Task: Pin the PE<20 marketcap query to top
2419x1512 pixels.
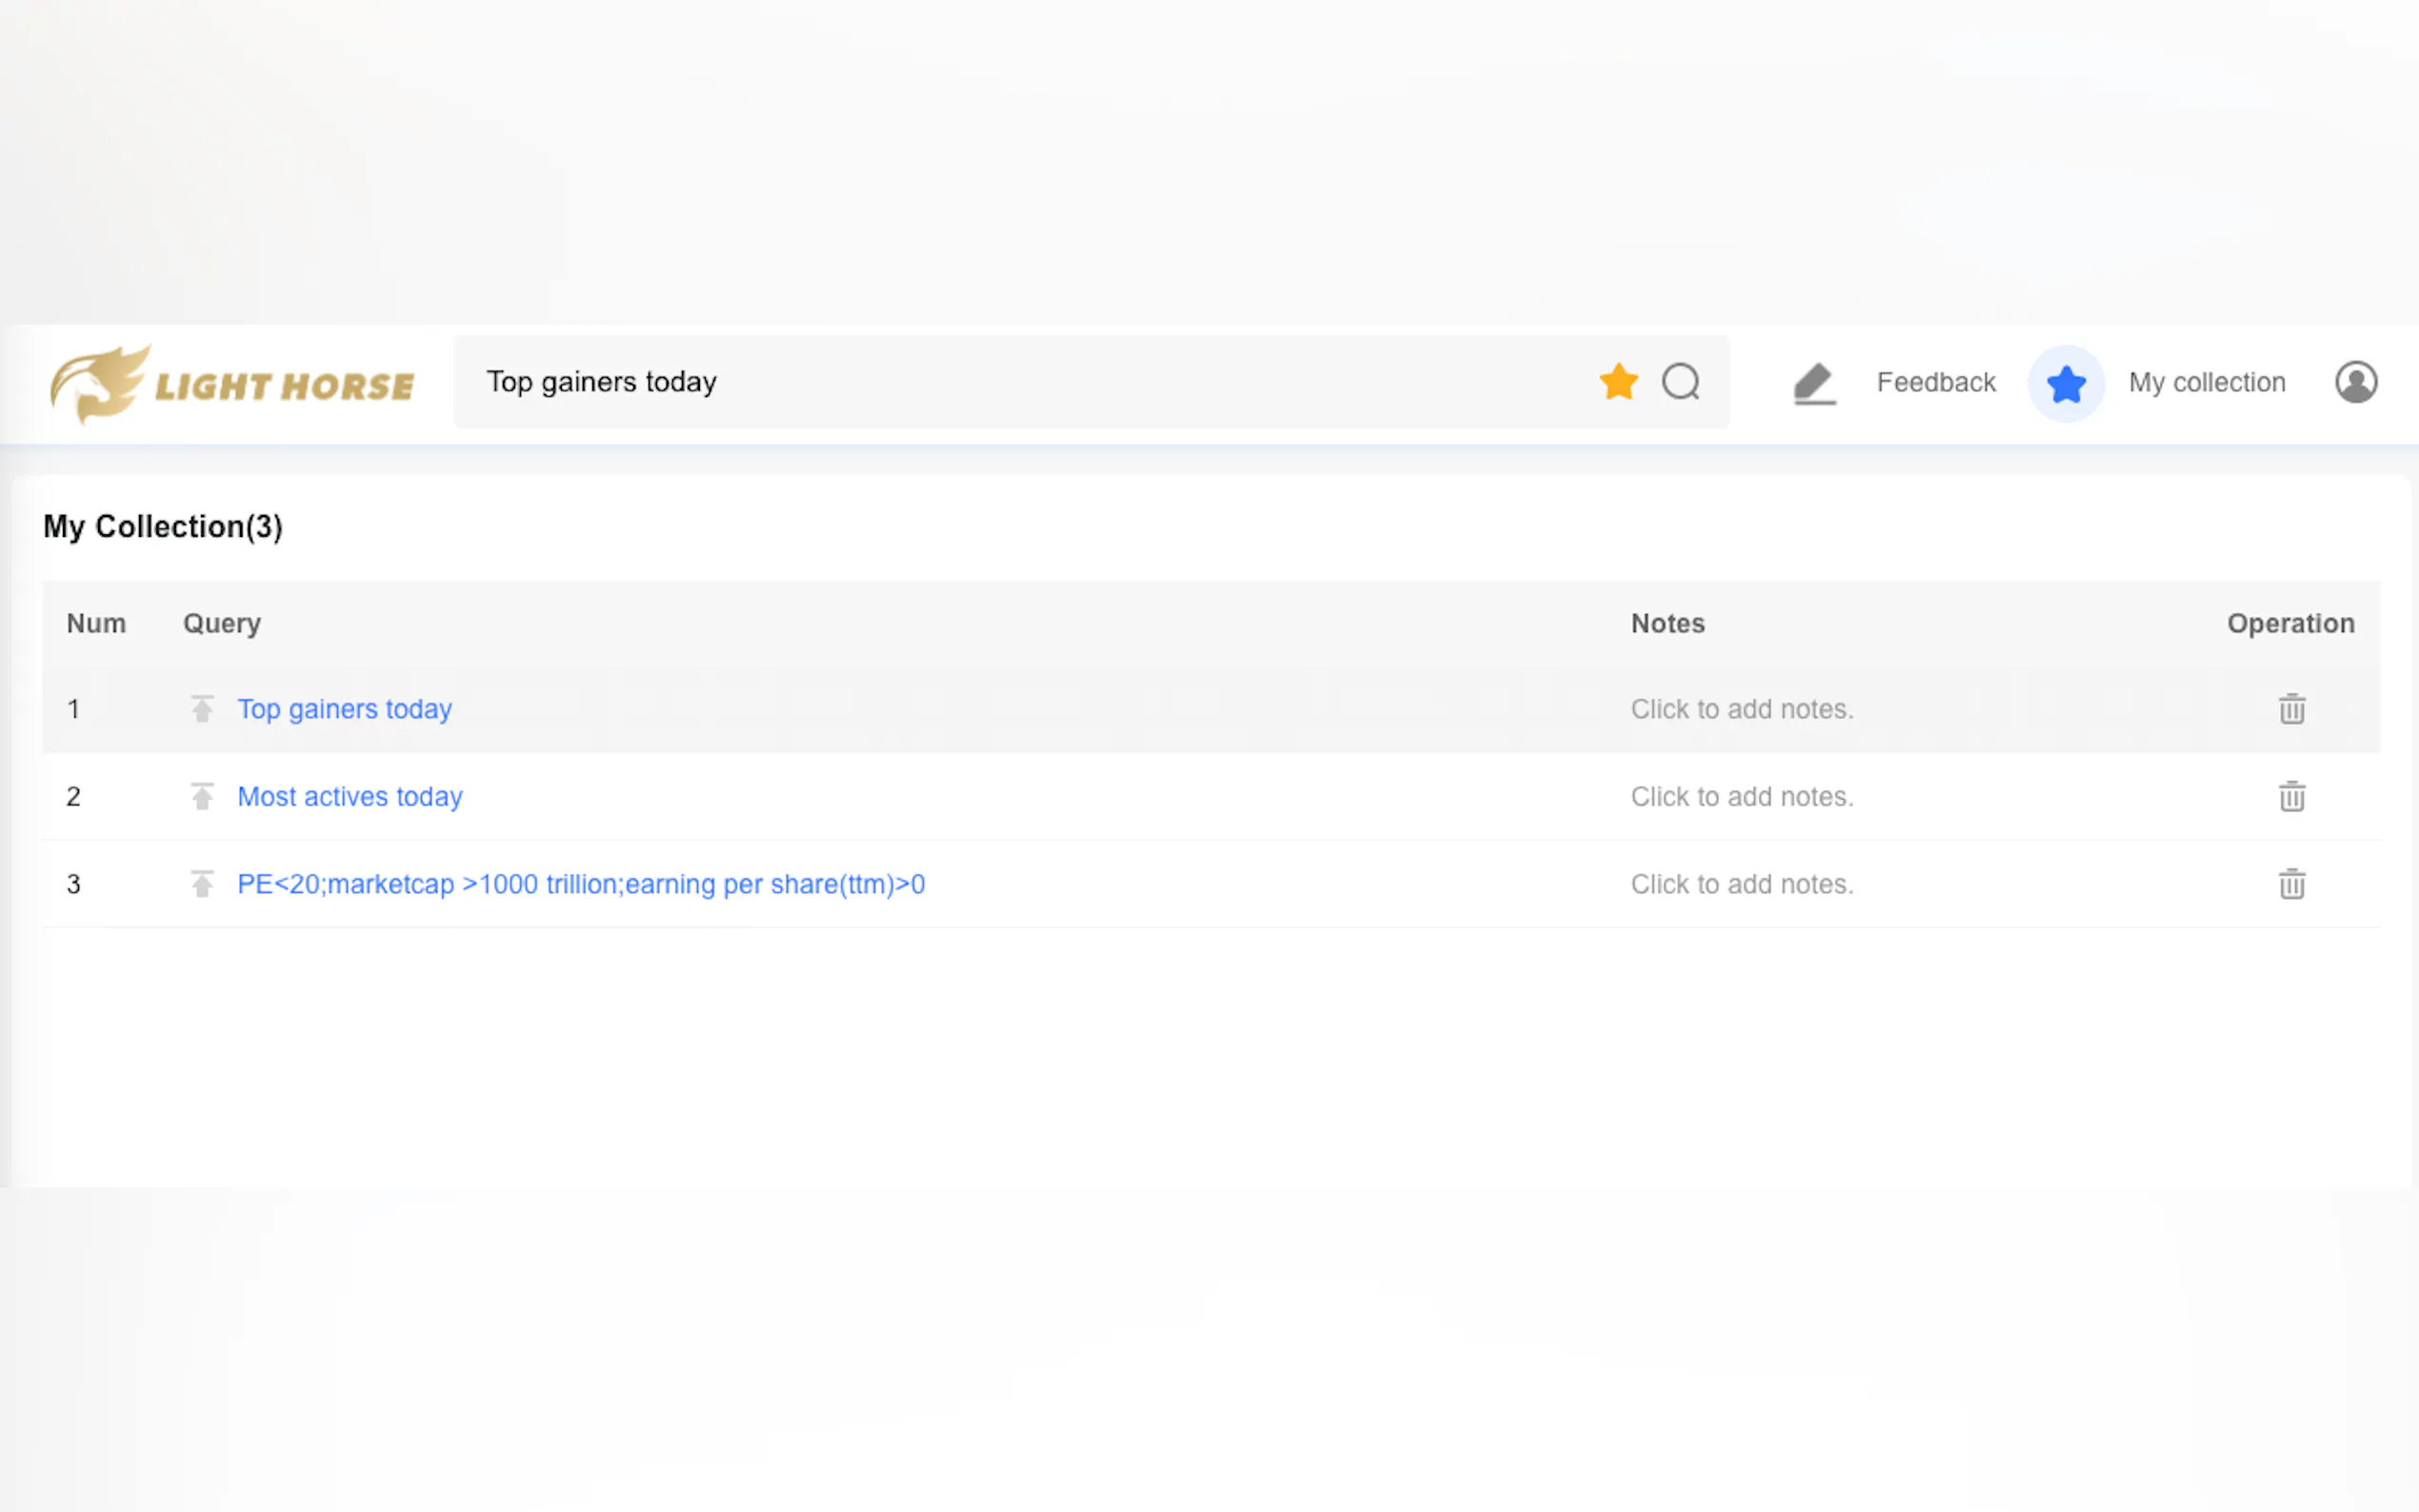Action: (202, 884)
